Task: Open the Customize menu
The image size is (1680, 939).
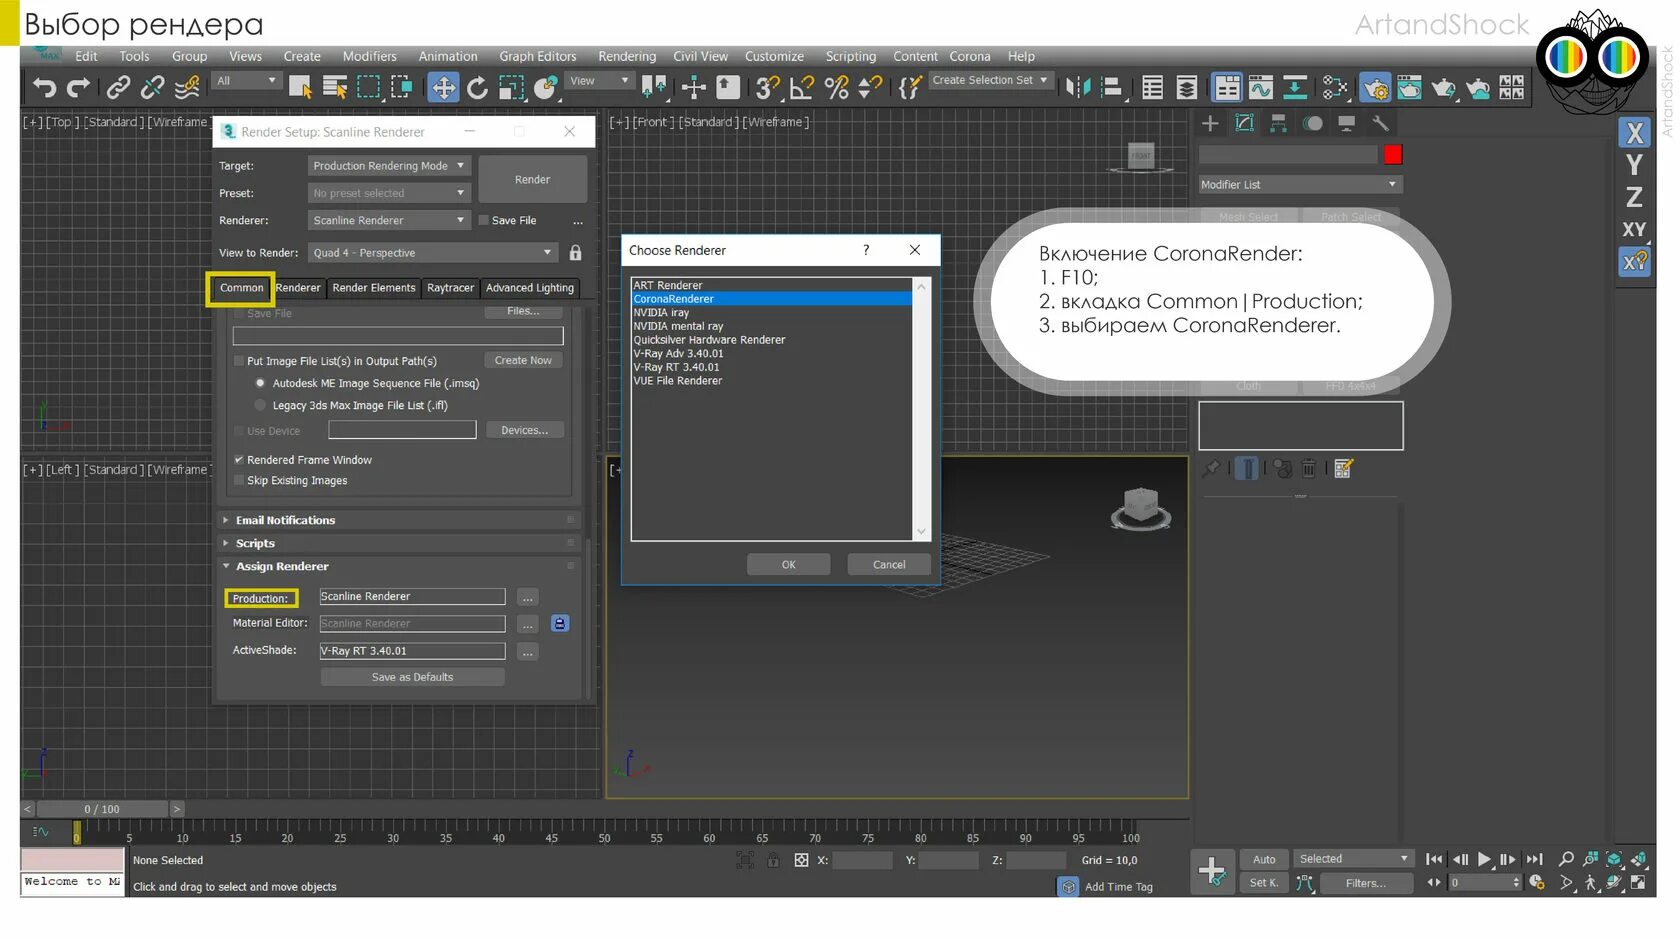Action: click(x=774, y=56)
